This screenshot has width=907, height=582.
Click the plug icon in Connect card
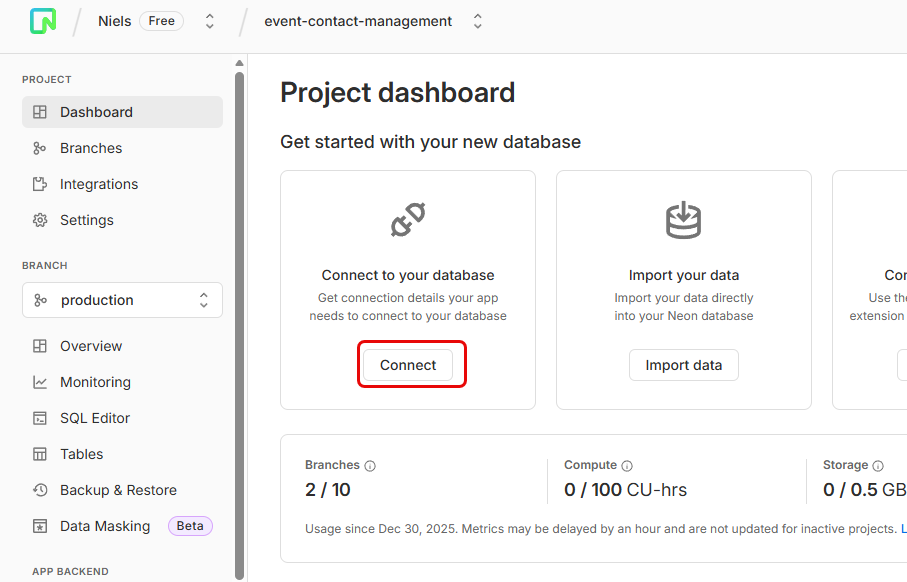point(408,220)
